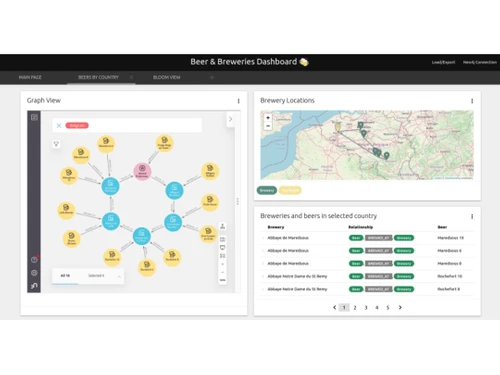The height and width of the screenshot is (375, 500).
Task: Fit graph to screen icon
Action: pos(223,256)
